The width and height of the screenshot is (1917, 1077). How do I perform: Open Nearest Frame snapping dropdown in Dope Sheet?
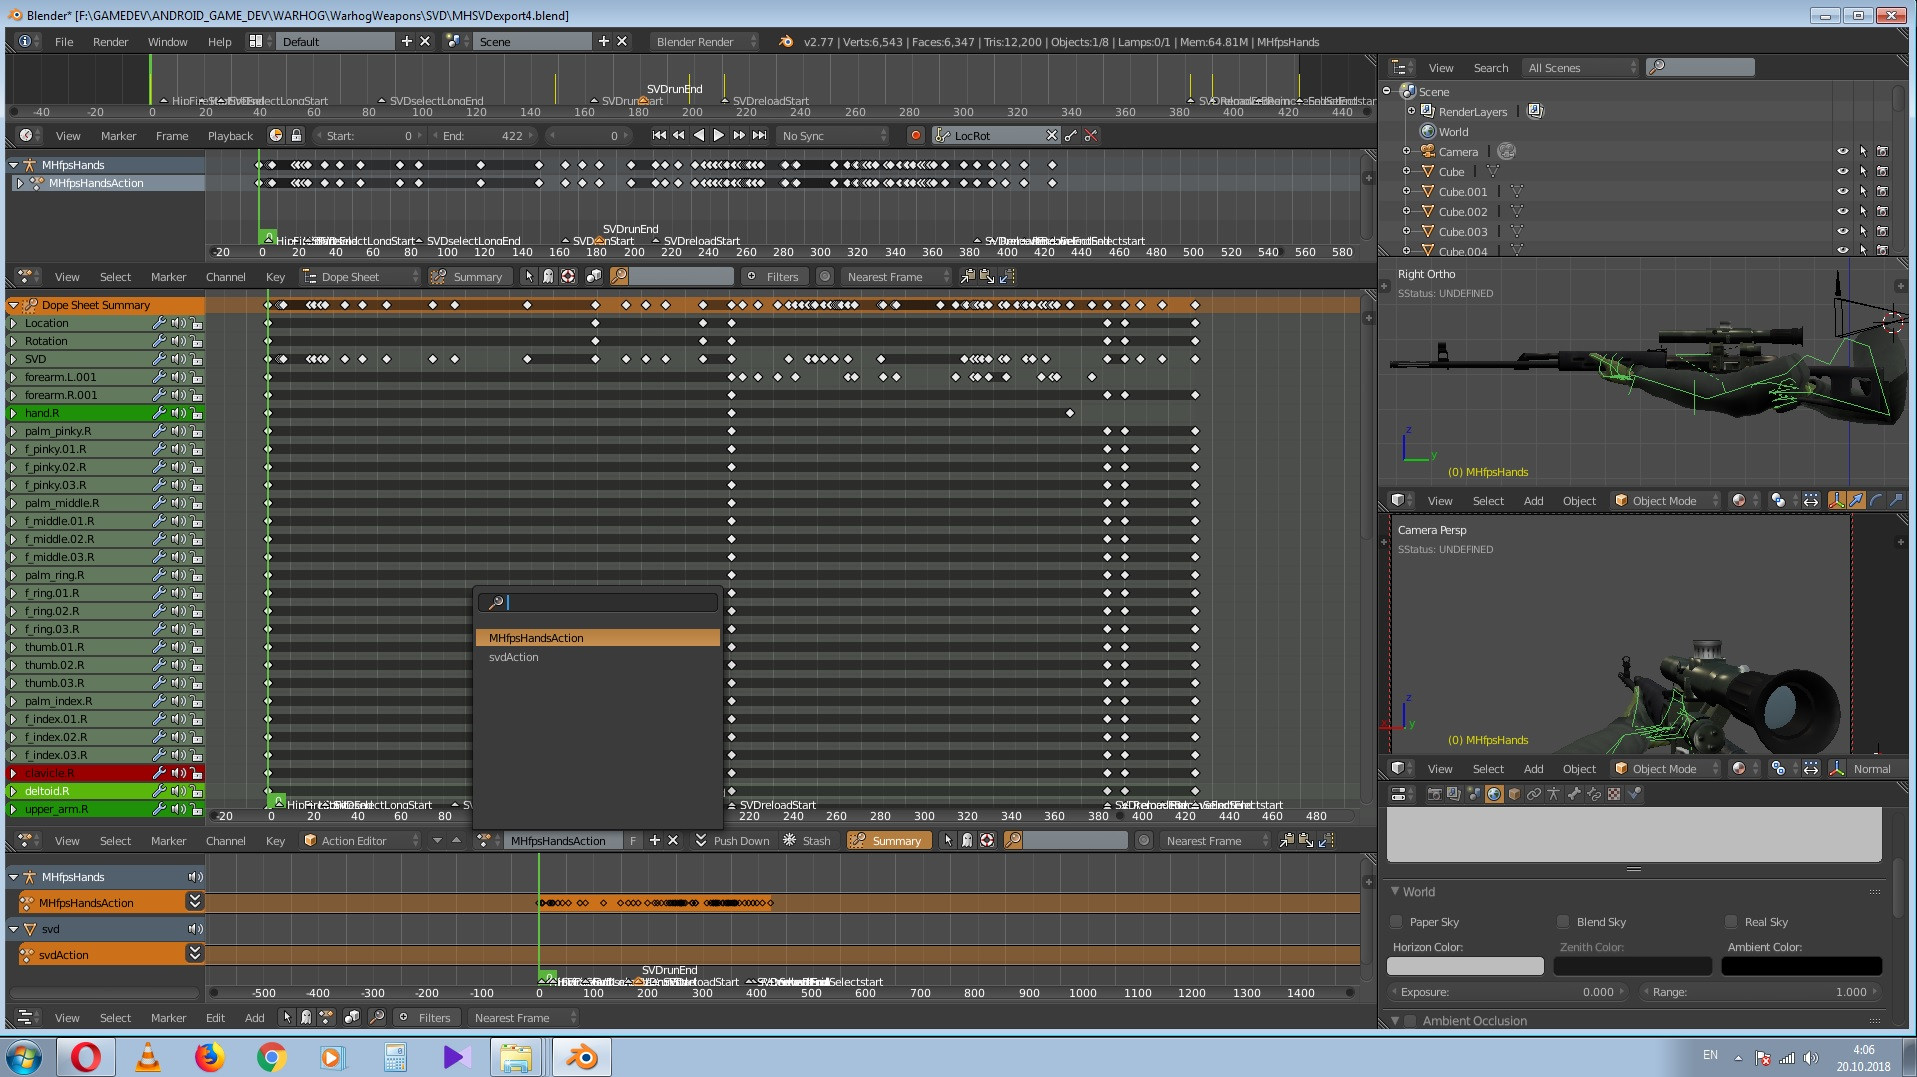tap(896, 277)
